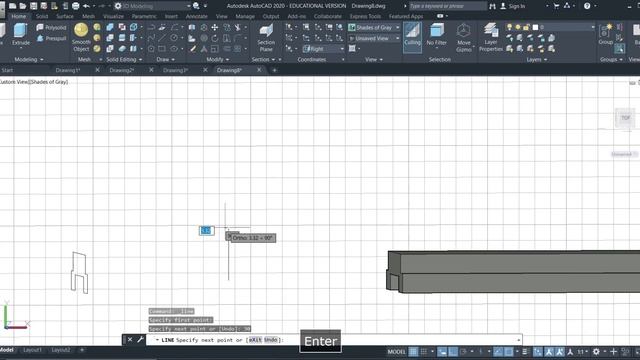Close the command line with X icon
This screenshot has width=640, height=360.
pos(130,340)
